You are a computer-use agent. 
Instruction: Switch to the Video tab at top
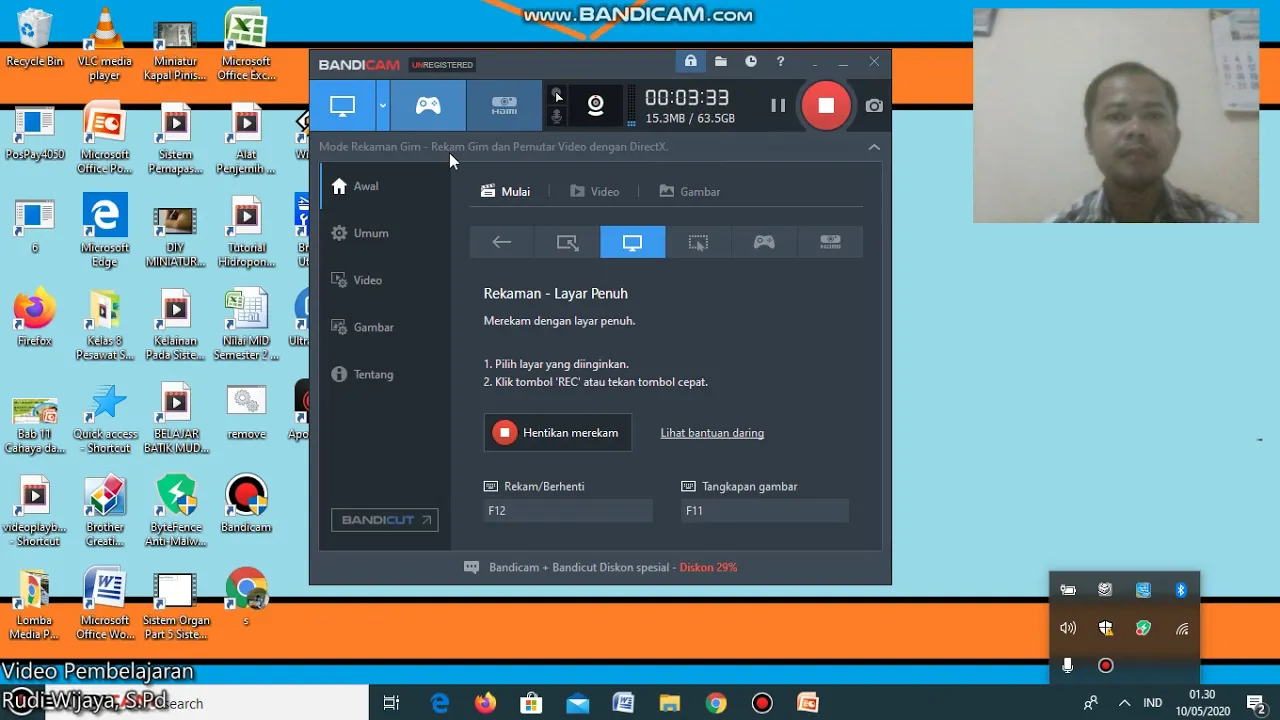(x=594, y=191)
